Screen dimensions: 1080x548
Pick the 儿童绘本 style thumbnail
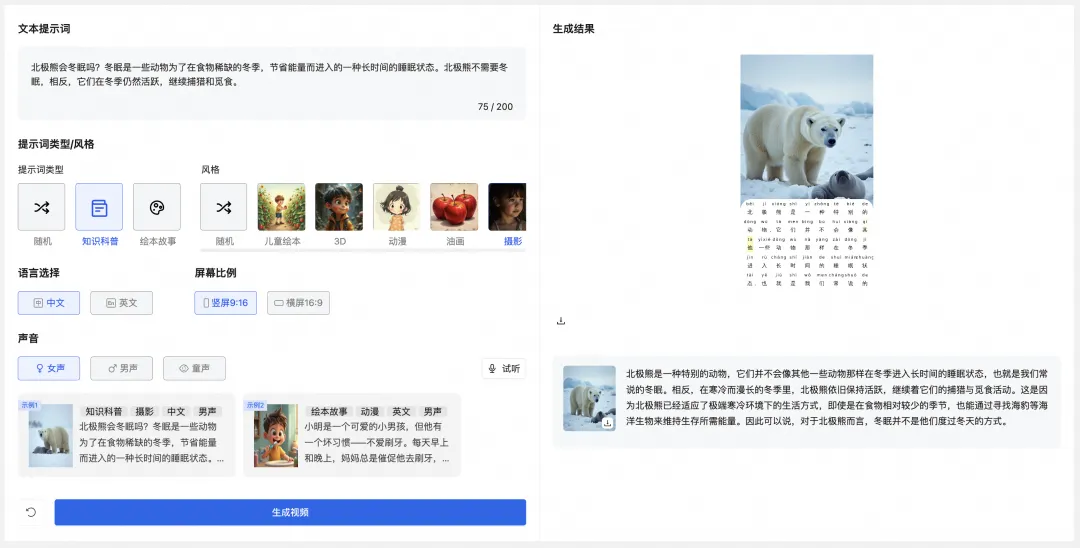tap(281, 207)
